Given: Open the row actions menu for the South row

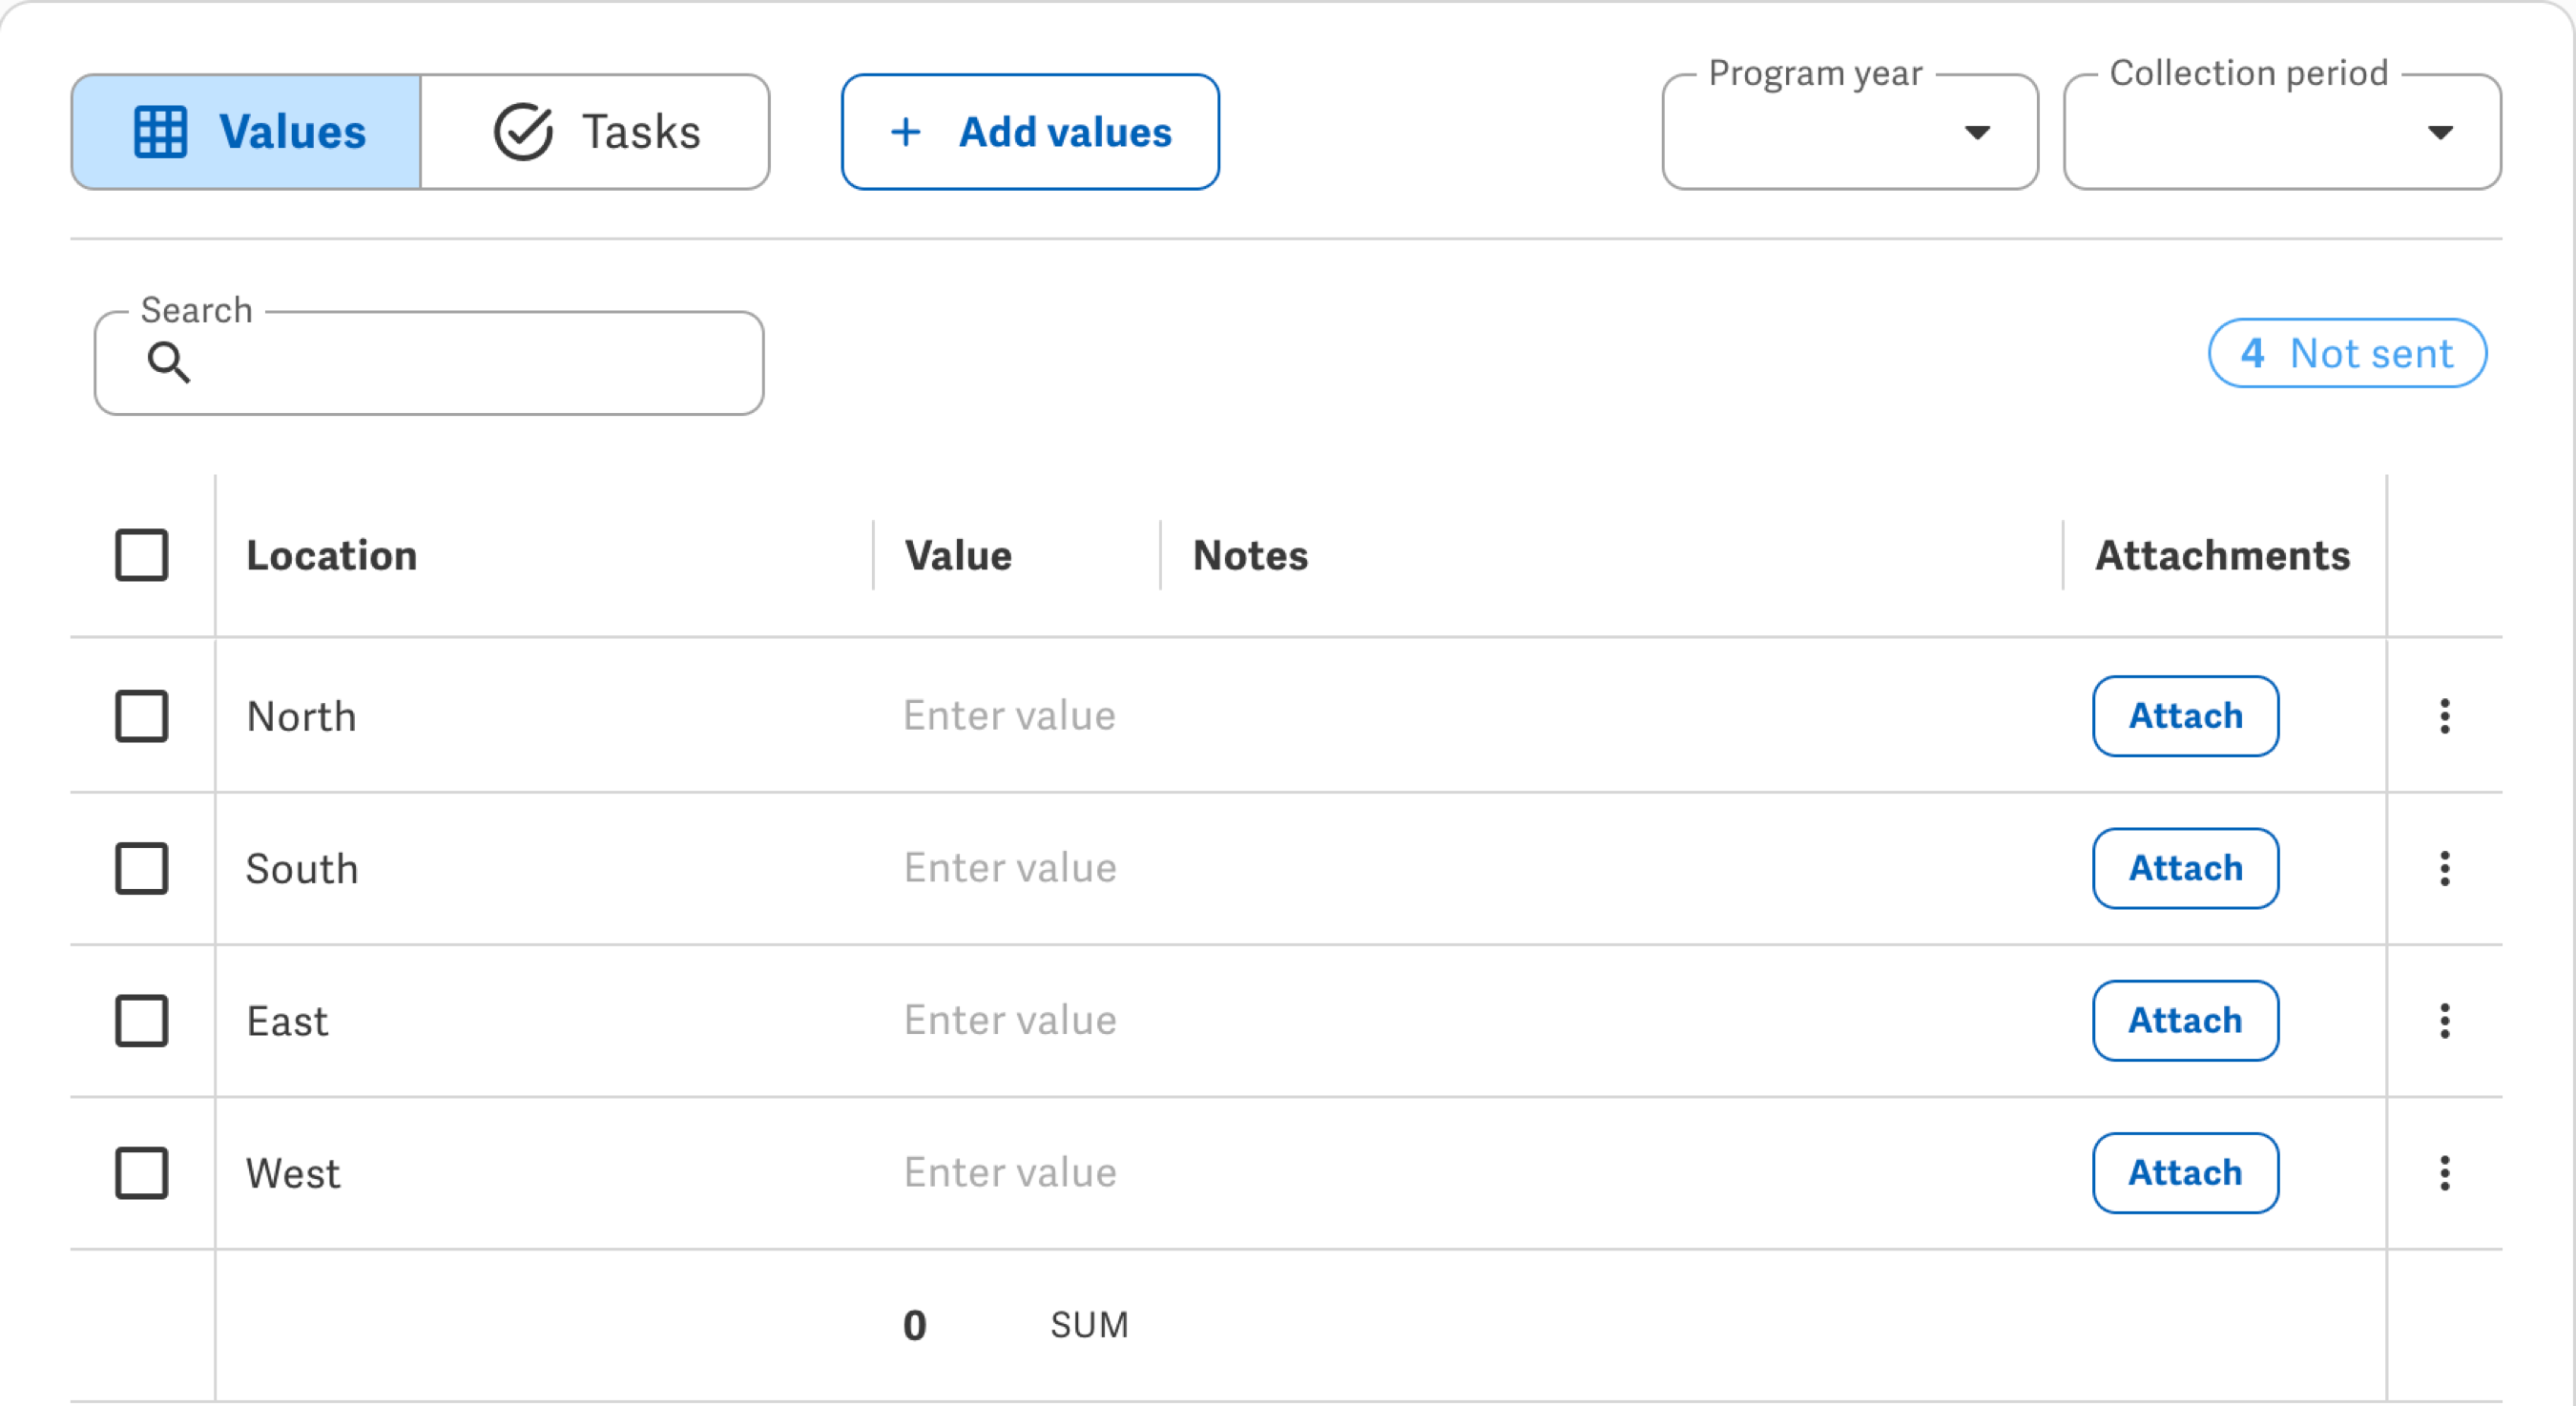Looking at the screenshot, I should coord(2445,869).
